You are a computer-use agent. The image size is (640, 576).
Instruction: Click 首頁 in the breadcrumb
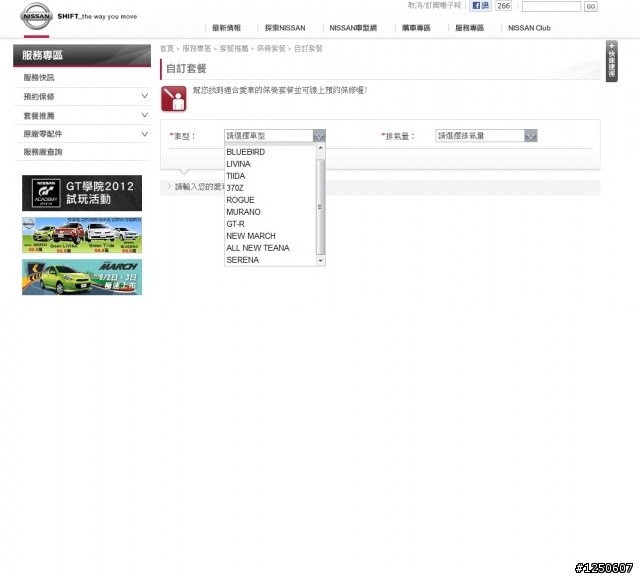167,49
